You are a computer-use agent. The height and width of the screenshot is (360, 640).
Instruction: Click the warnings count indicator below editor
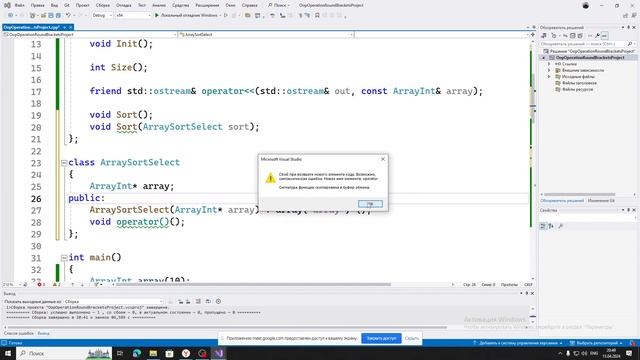tap(57, 284)
